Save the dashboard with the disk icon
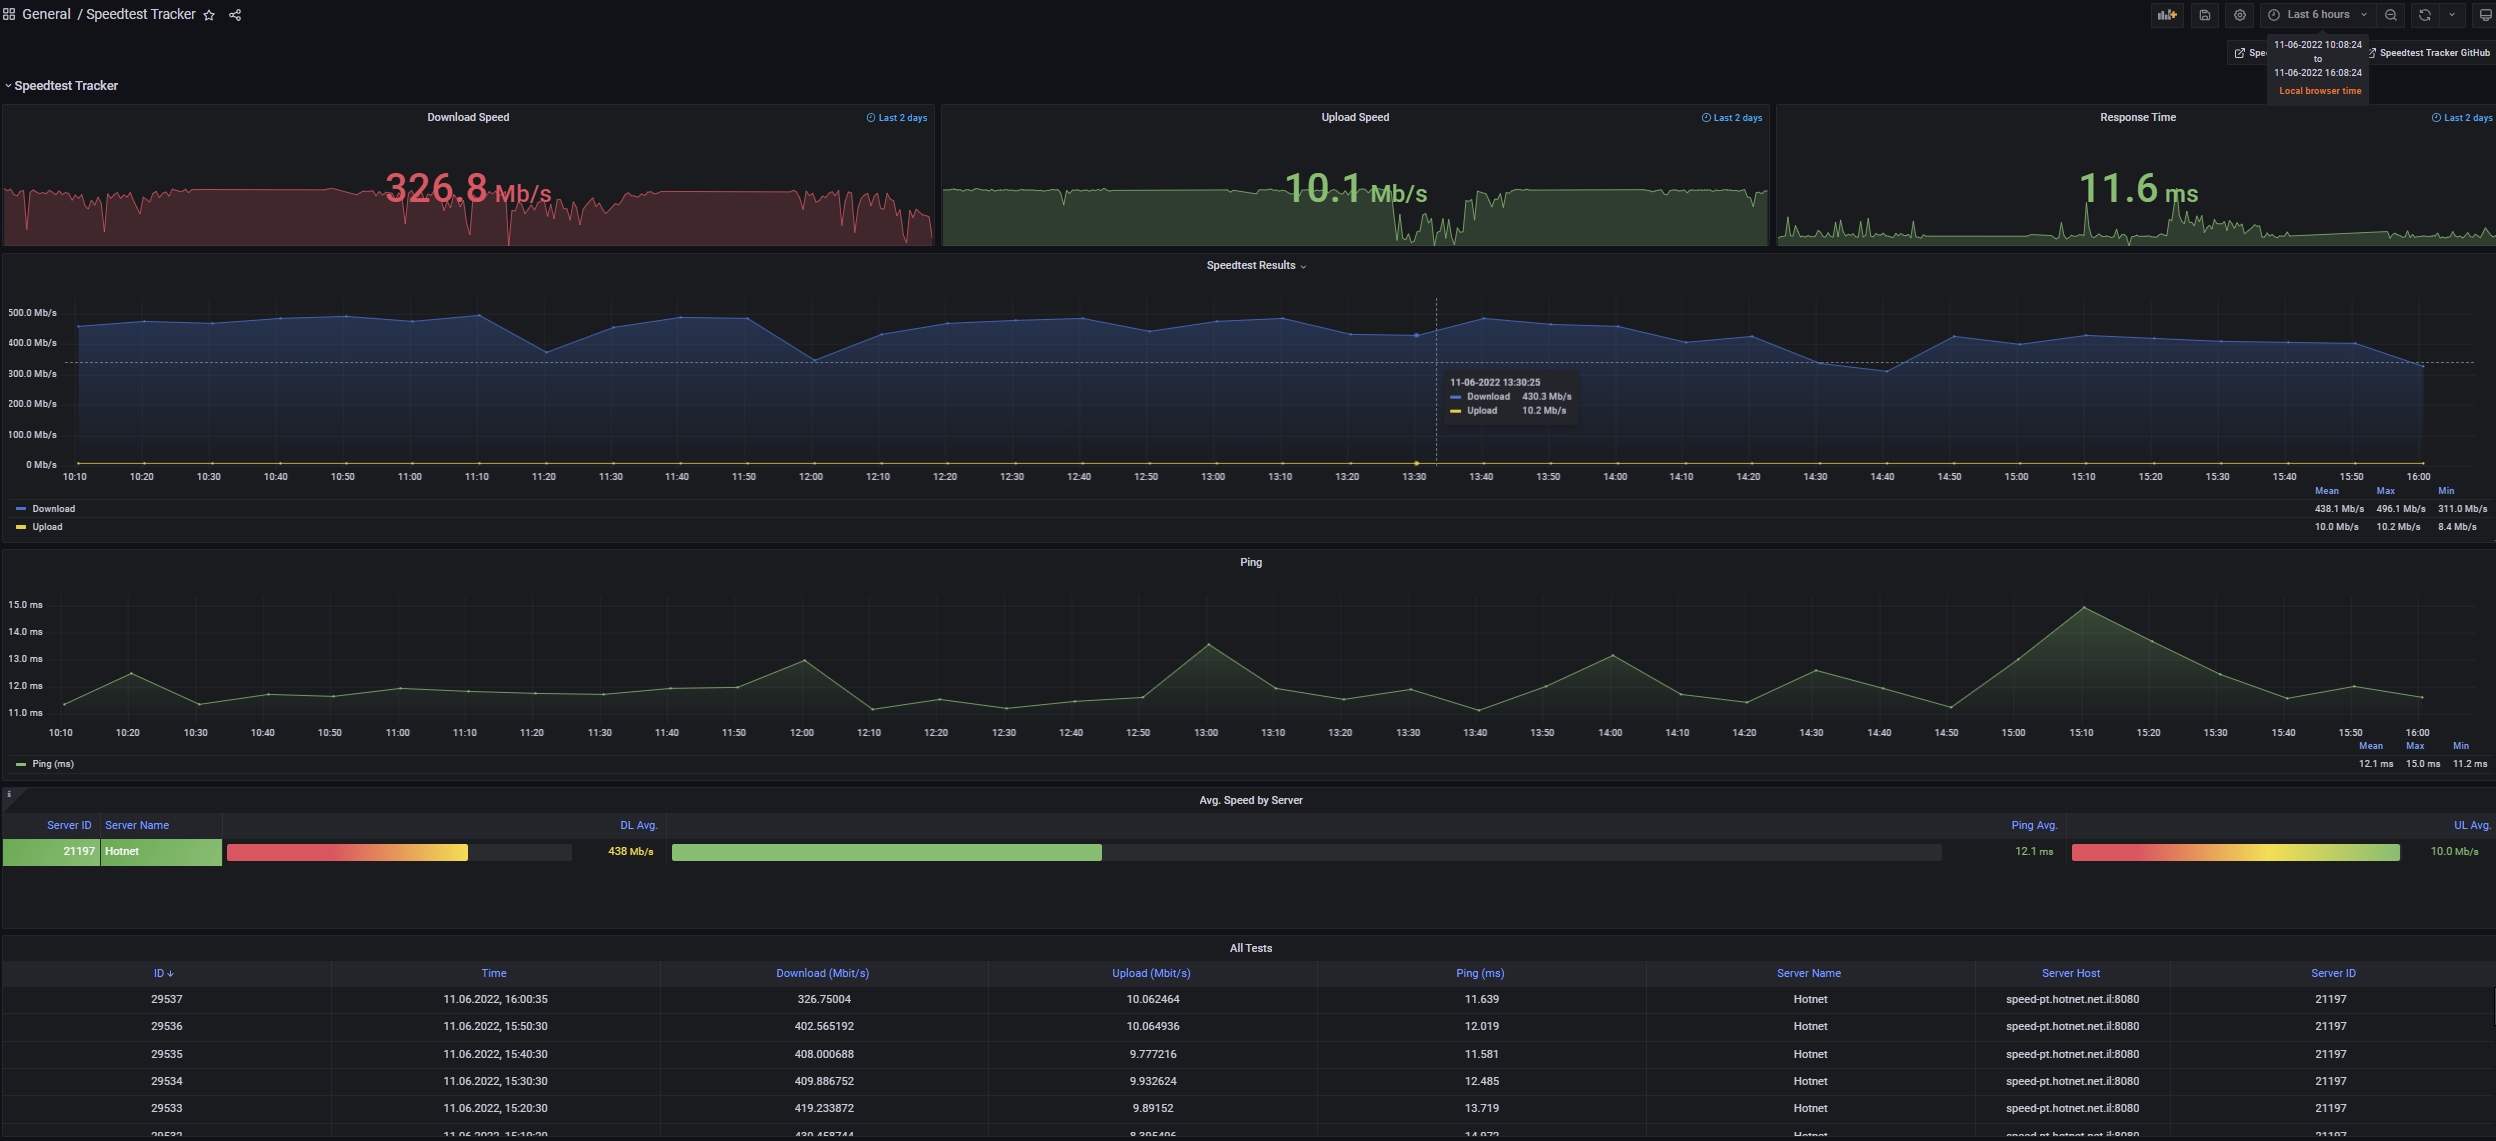This screenshot has height=1141, width=2496. coord(2204,15)
